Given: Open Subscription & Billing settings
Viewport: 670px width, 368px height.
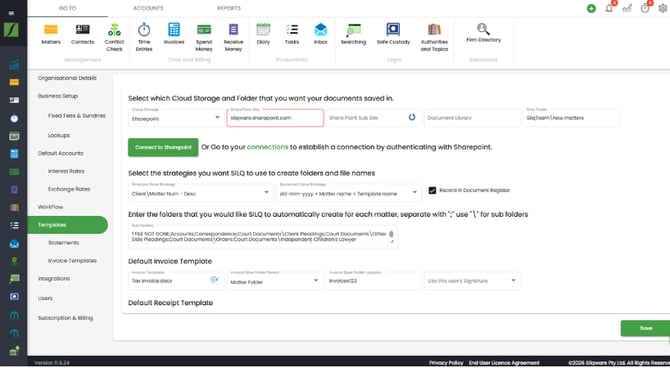Looking at the screenshot, I should pos(65,318).
